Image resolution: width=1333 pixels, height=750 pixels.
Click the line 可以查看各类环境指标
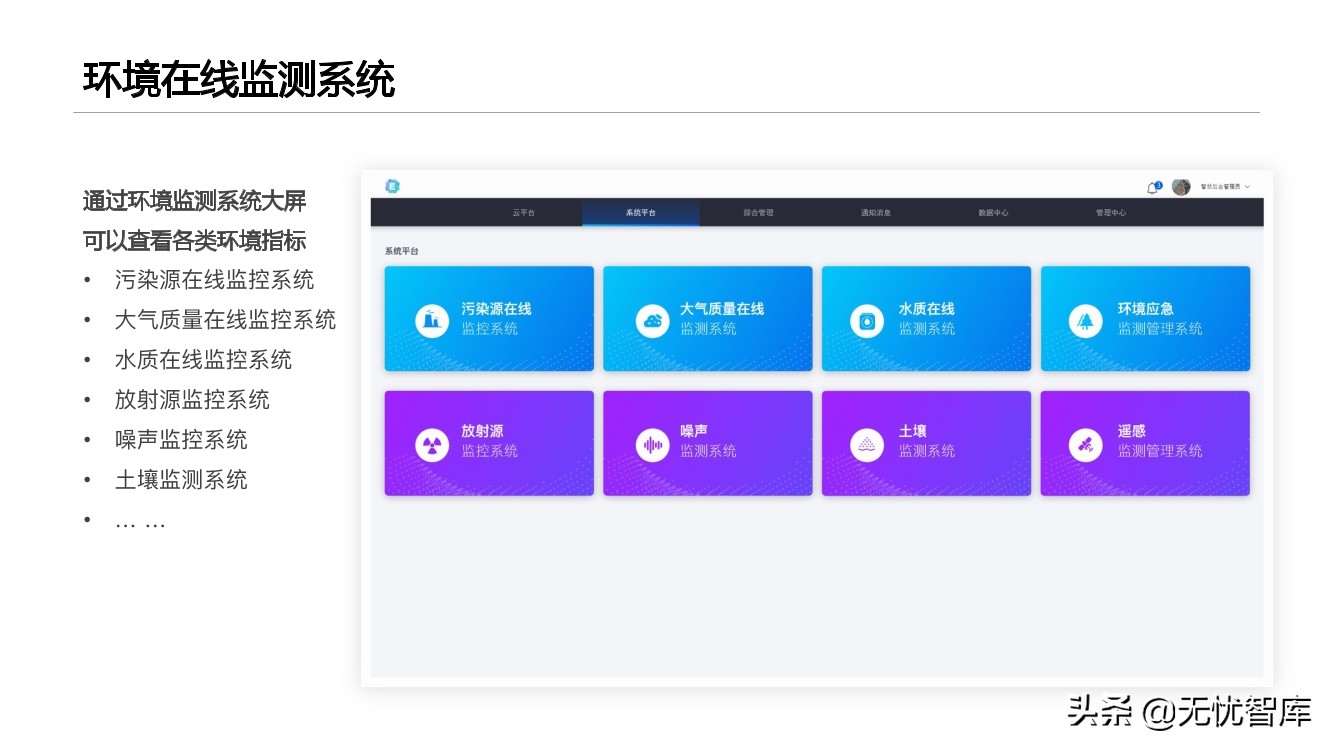click(194, 241)
